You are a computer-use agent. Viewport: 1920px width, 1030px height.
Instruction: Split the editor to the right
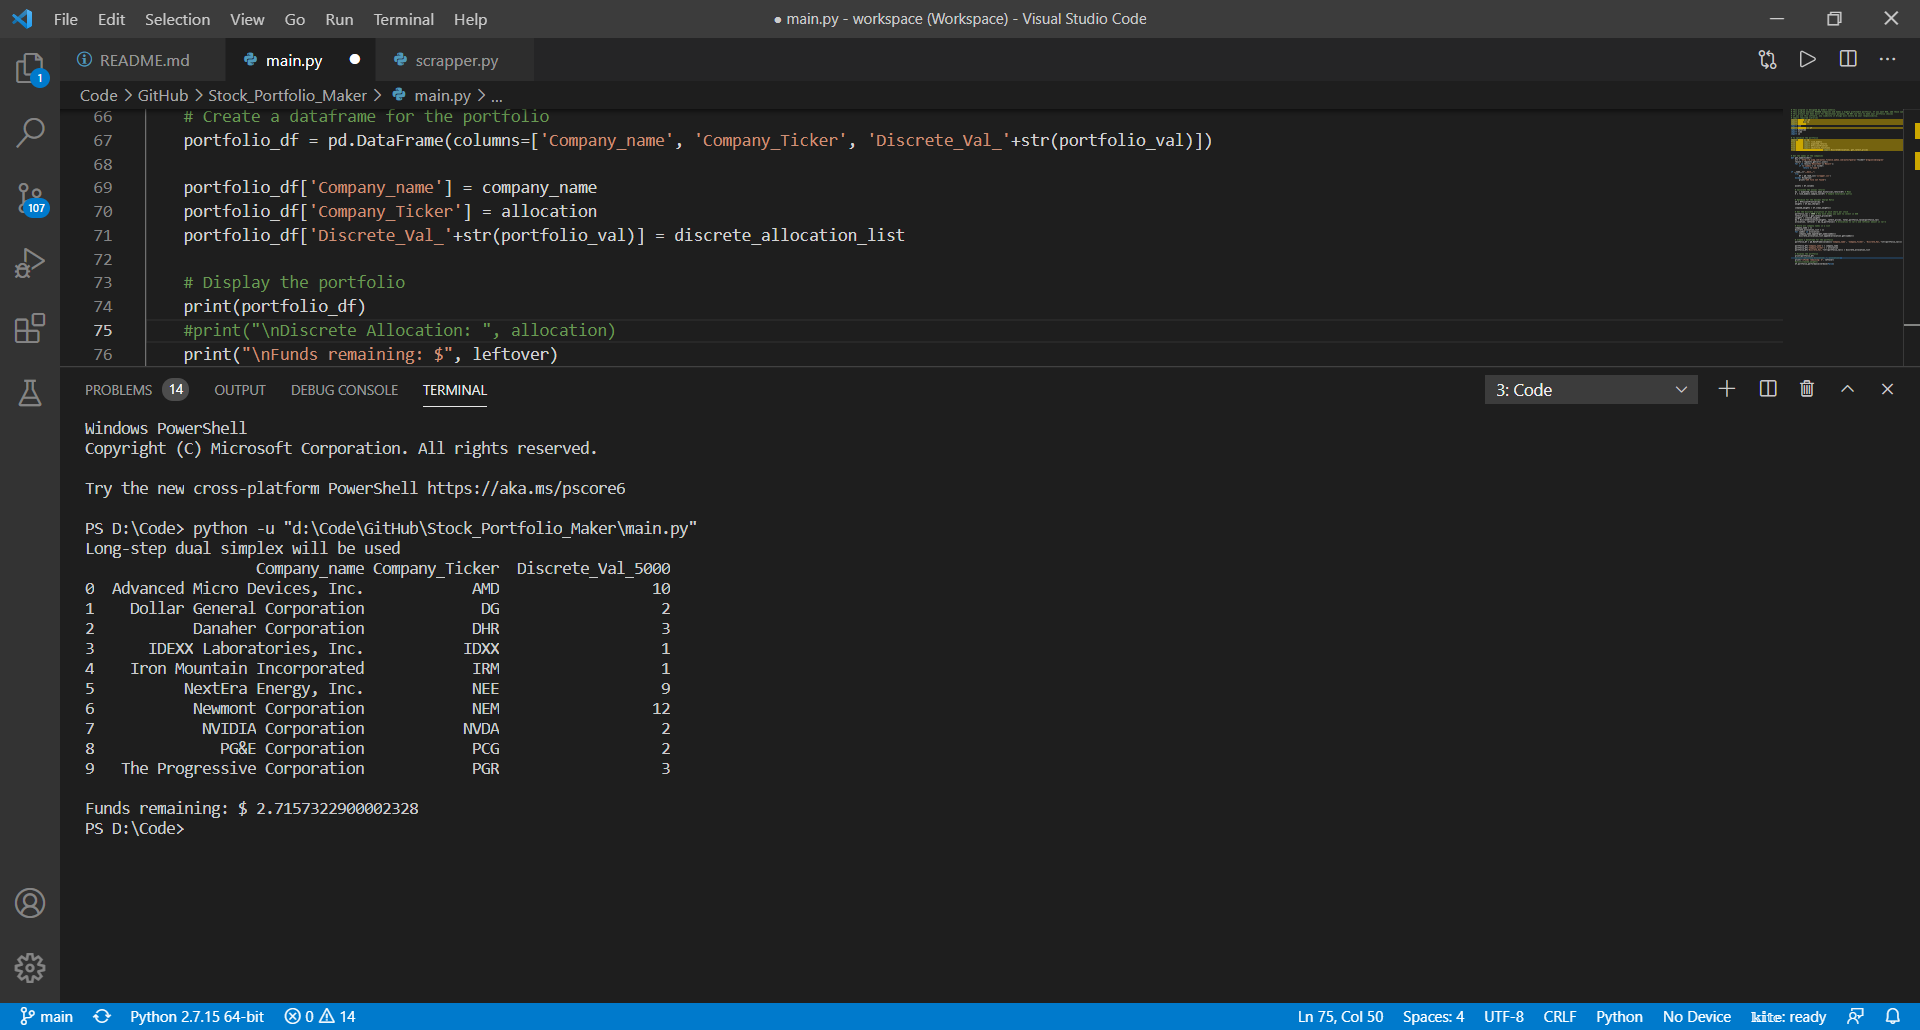pos(1848,60)
